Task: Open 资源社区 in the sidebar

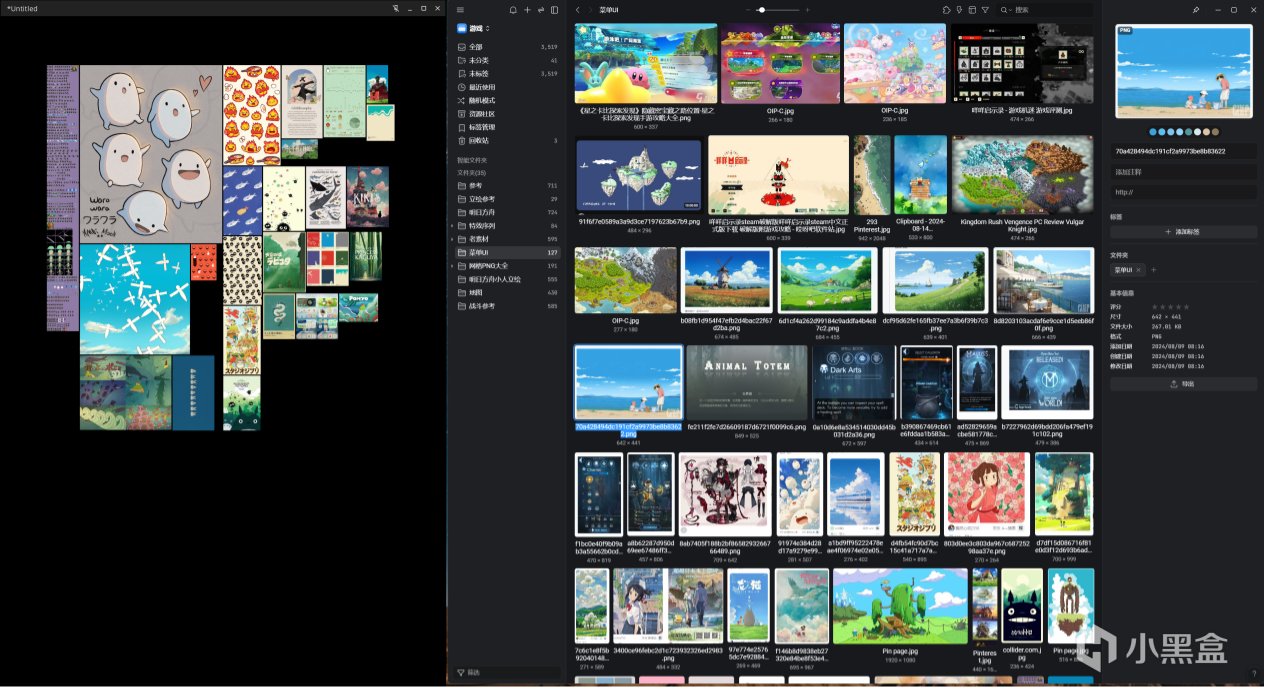Action: pos(508,114)
